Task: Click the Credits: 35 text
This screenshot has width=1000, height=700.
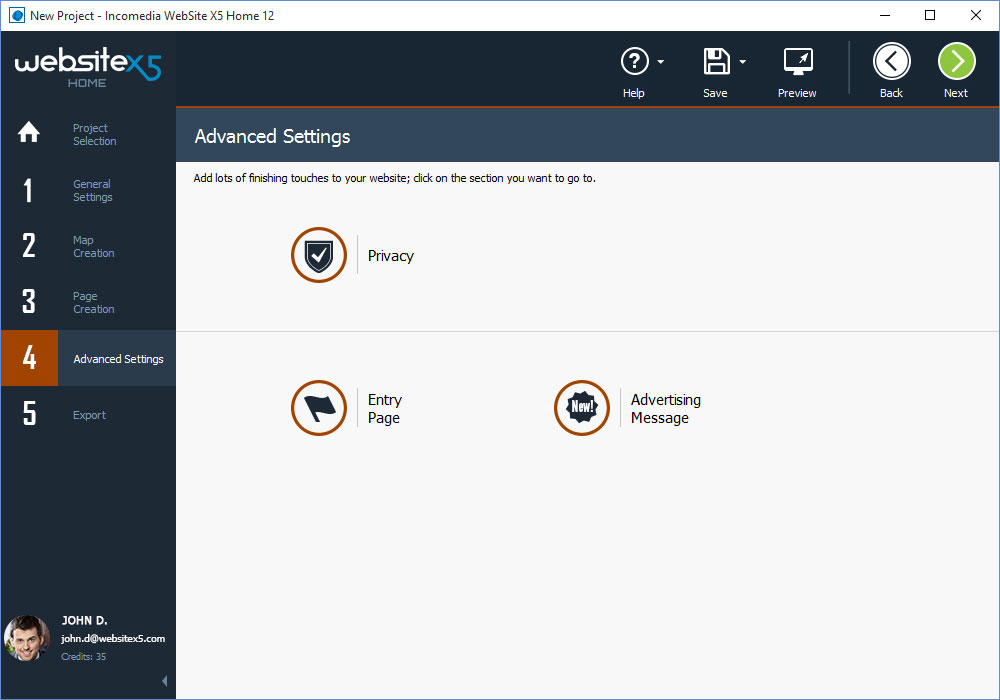Action: (x=84, y=657)
